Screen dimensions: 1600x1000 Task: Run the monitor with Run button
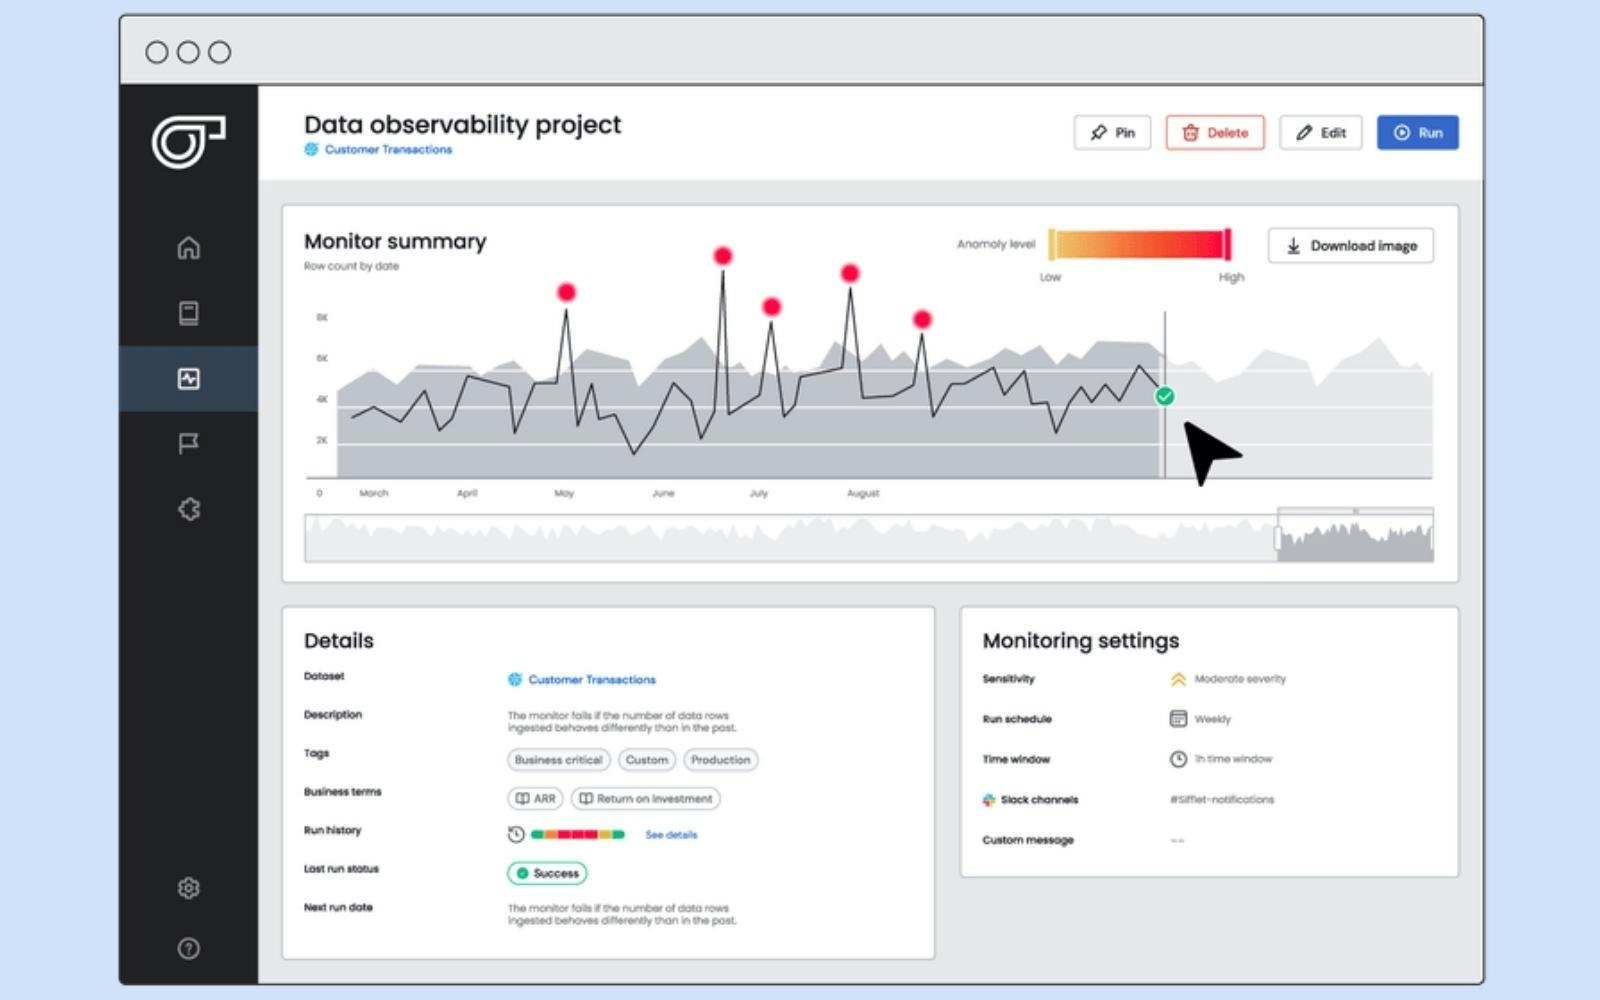pyautogui.click(x=1418, y=132)
